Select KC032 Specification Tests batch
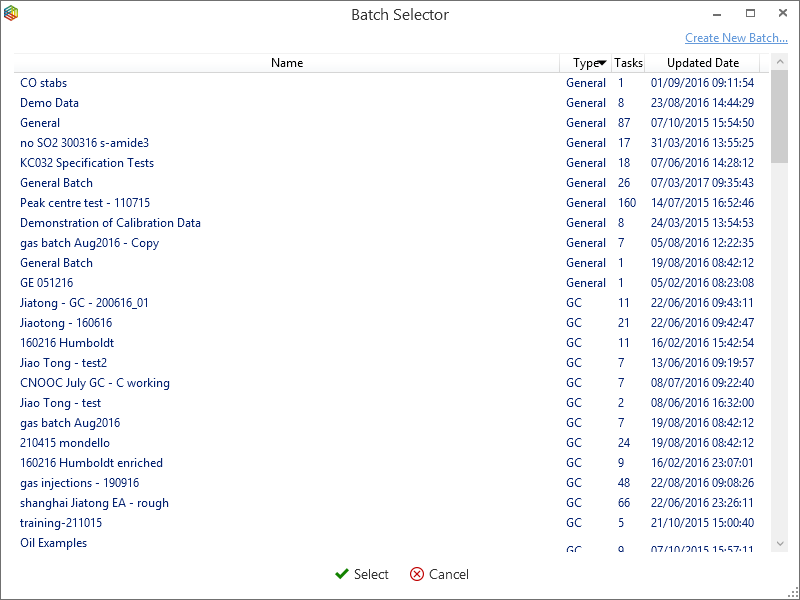The image size is (800, 600). 87,163
